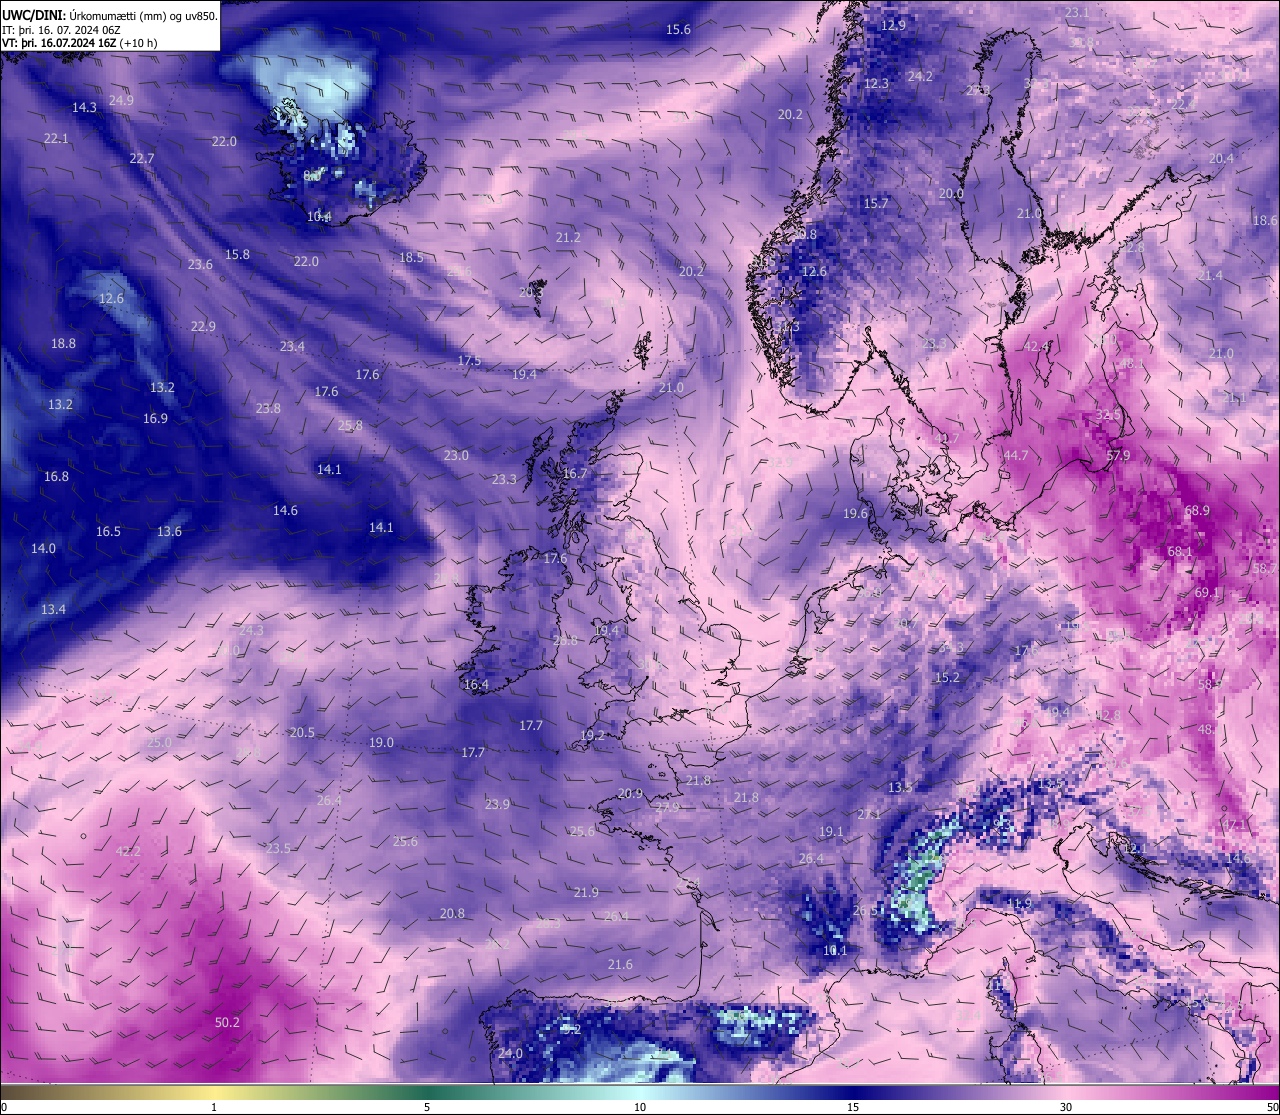Click the 23.8 value label

tap(268, 409)
